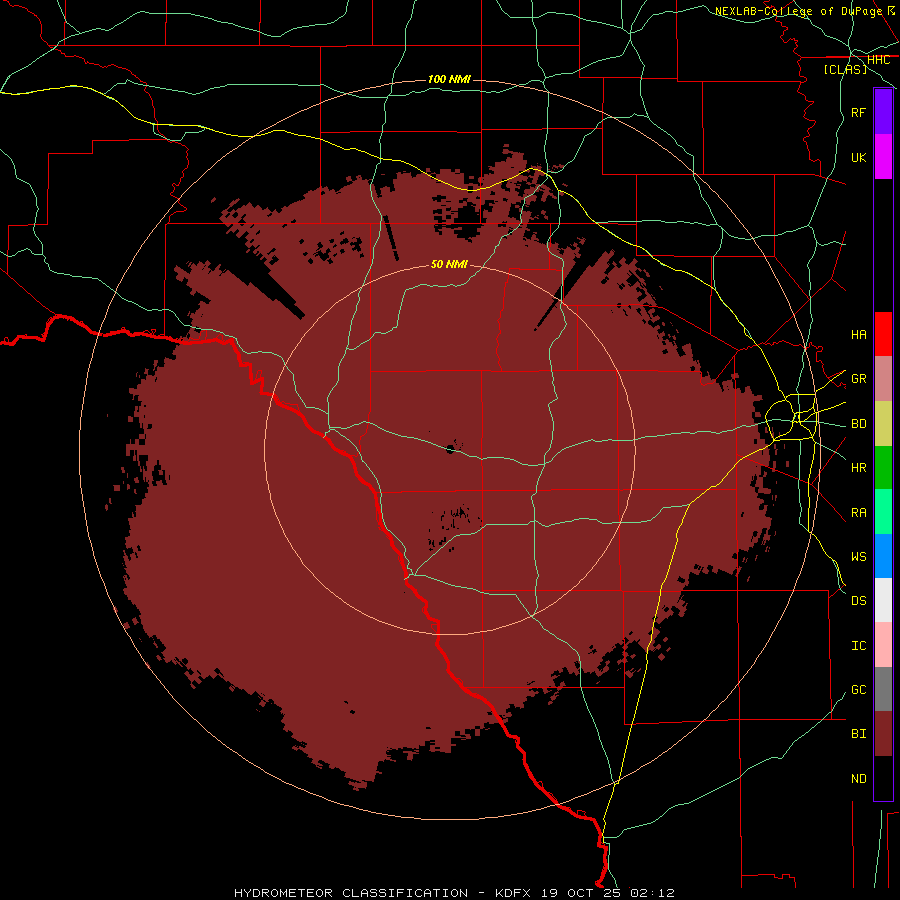Click the 50 NMI range ring label
The height and width of the screenshot is (900, 900).
pos(449,264)
